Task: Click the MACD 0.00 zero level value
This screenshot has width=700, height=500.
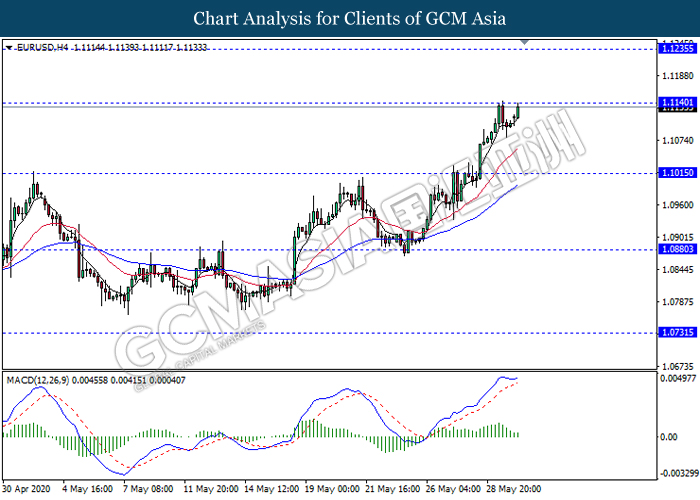Action: tap(669, 437)
